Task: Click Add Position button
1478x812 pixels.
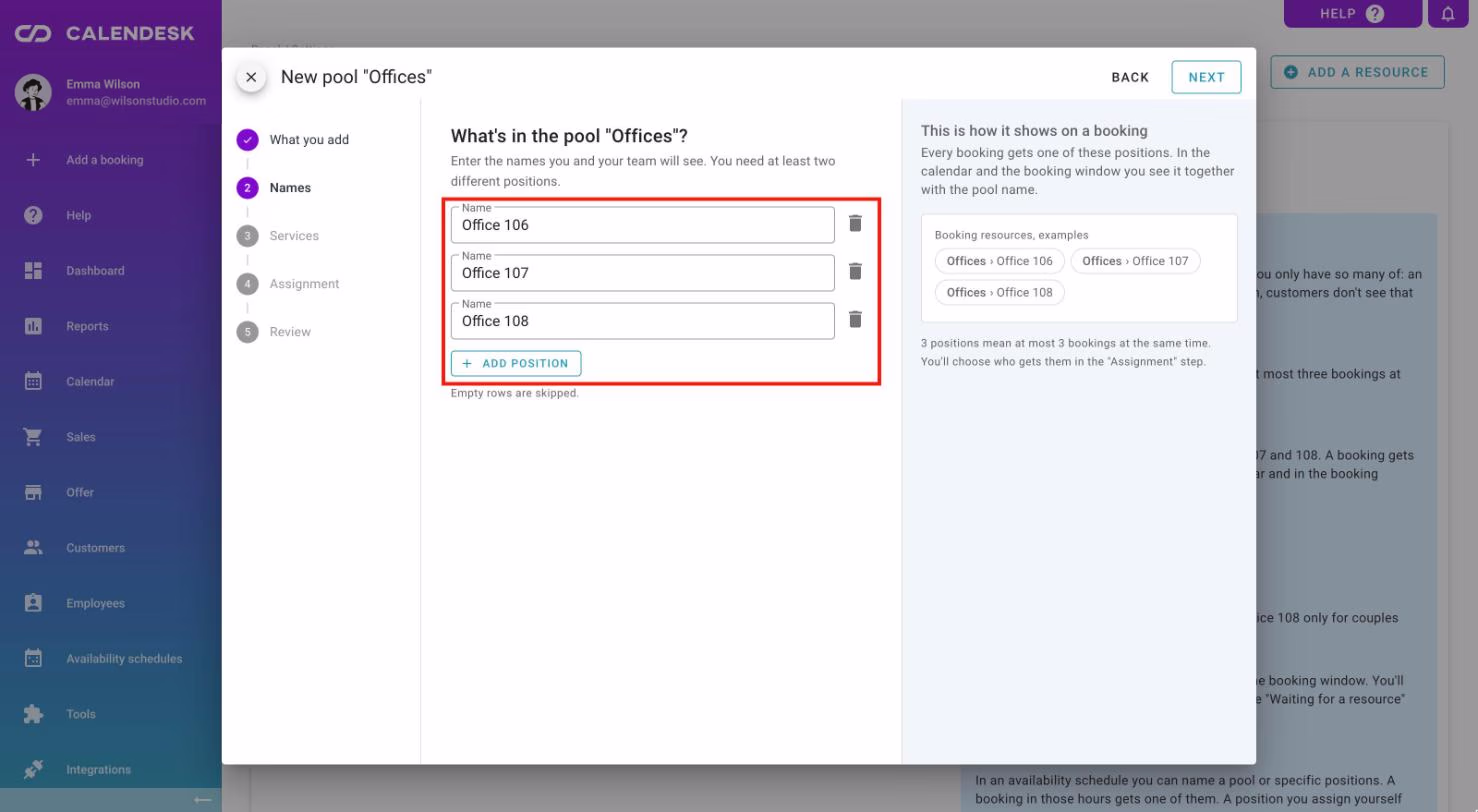Action: coord(516,364)
